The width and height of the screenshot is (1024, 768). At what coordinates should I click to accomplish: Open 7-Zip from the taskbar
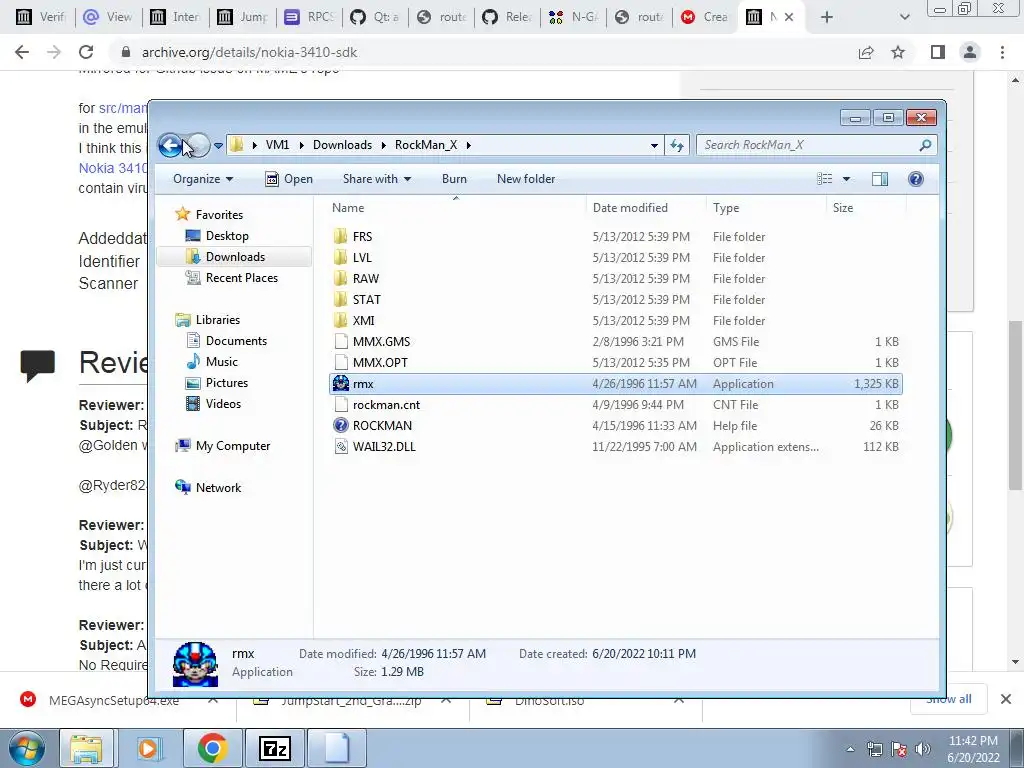[x=274, y=748]
